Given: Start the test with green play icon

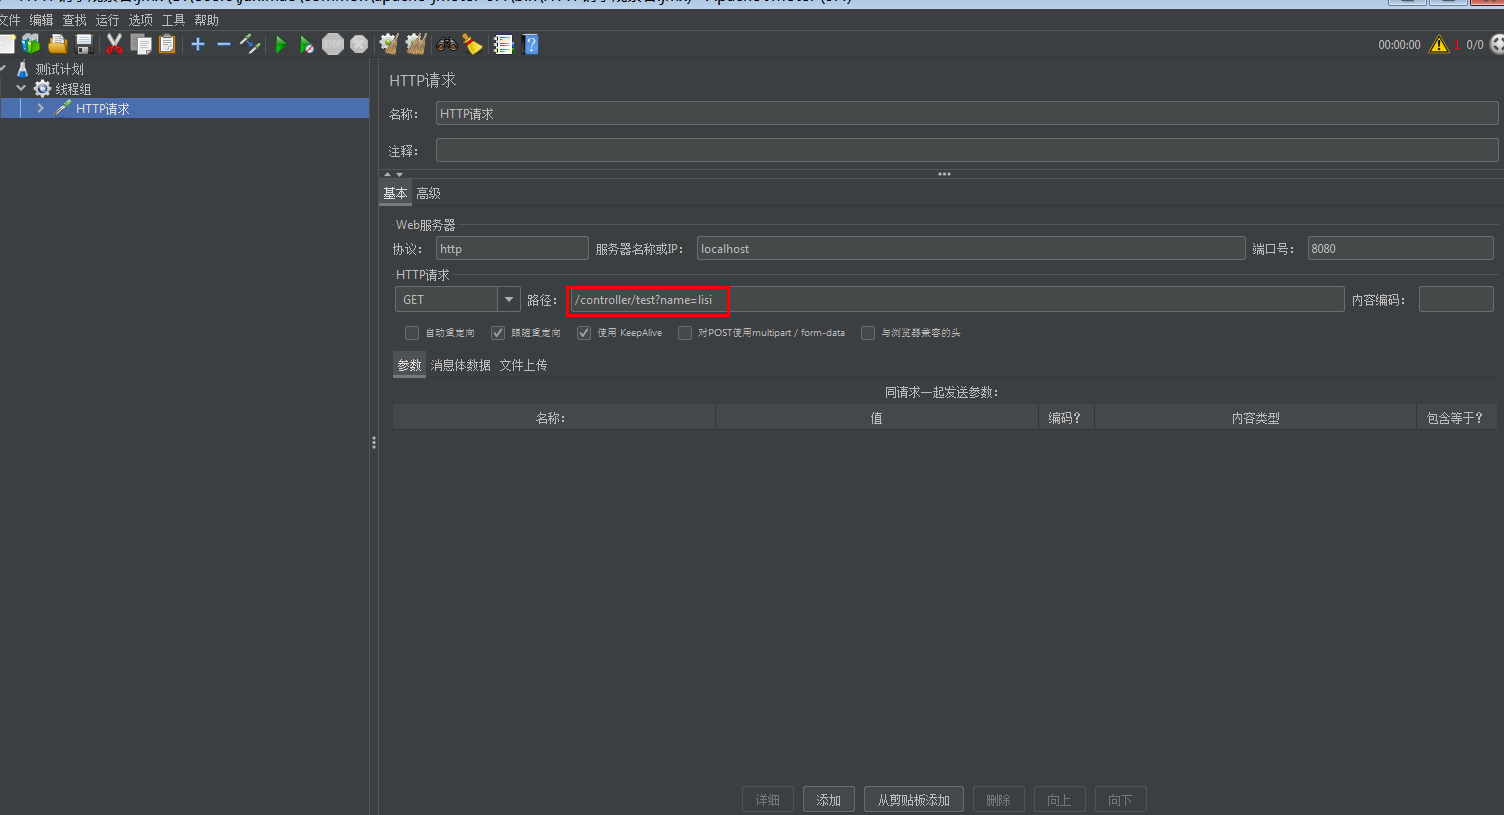Looking at the screenshot, I should (281, 44).
